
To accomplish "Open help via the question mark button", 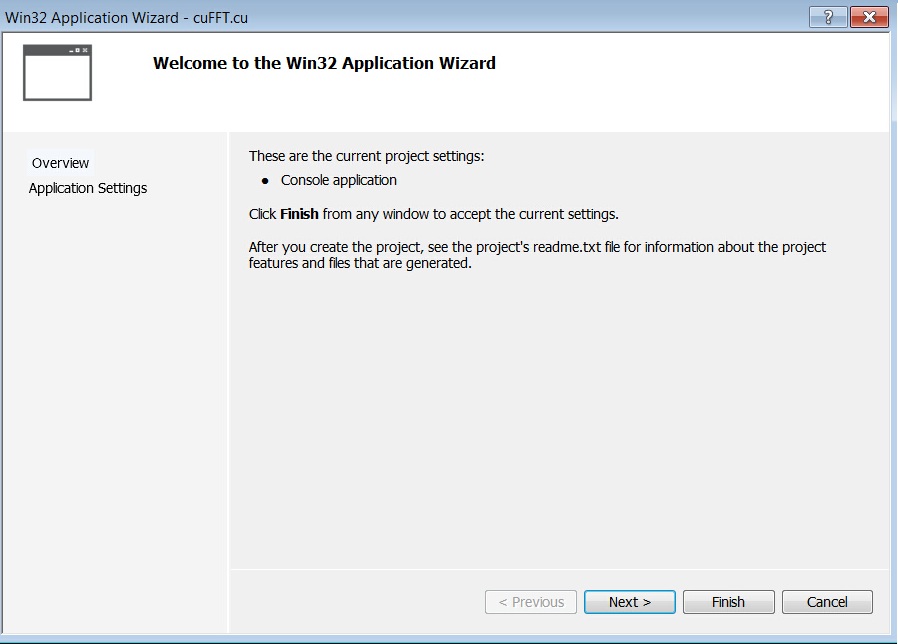I will pos(828,17).
